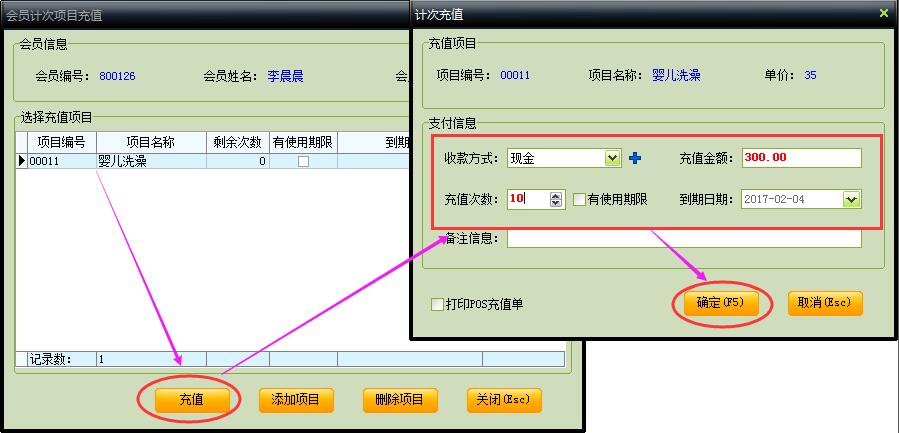
Task: Toggle the 有使用期限 checkbox in the 婴儿洗澡 row
Action: (x=303, y=162)
